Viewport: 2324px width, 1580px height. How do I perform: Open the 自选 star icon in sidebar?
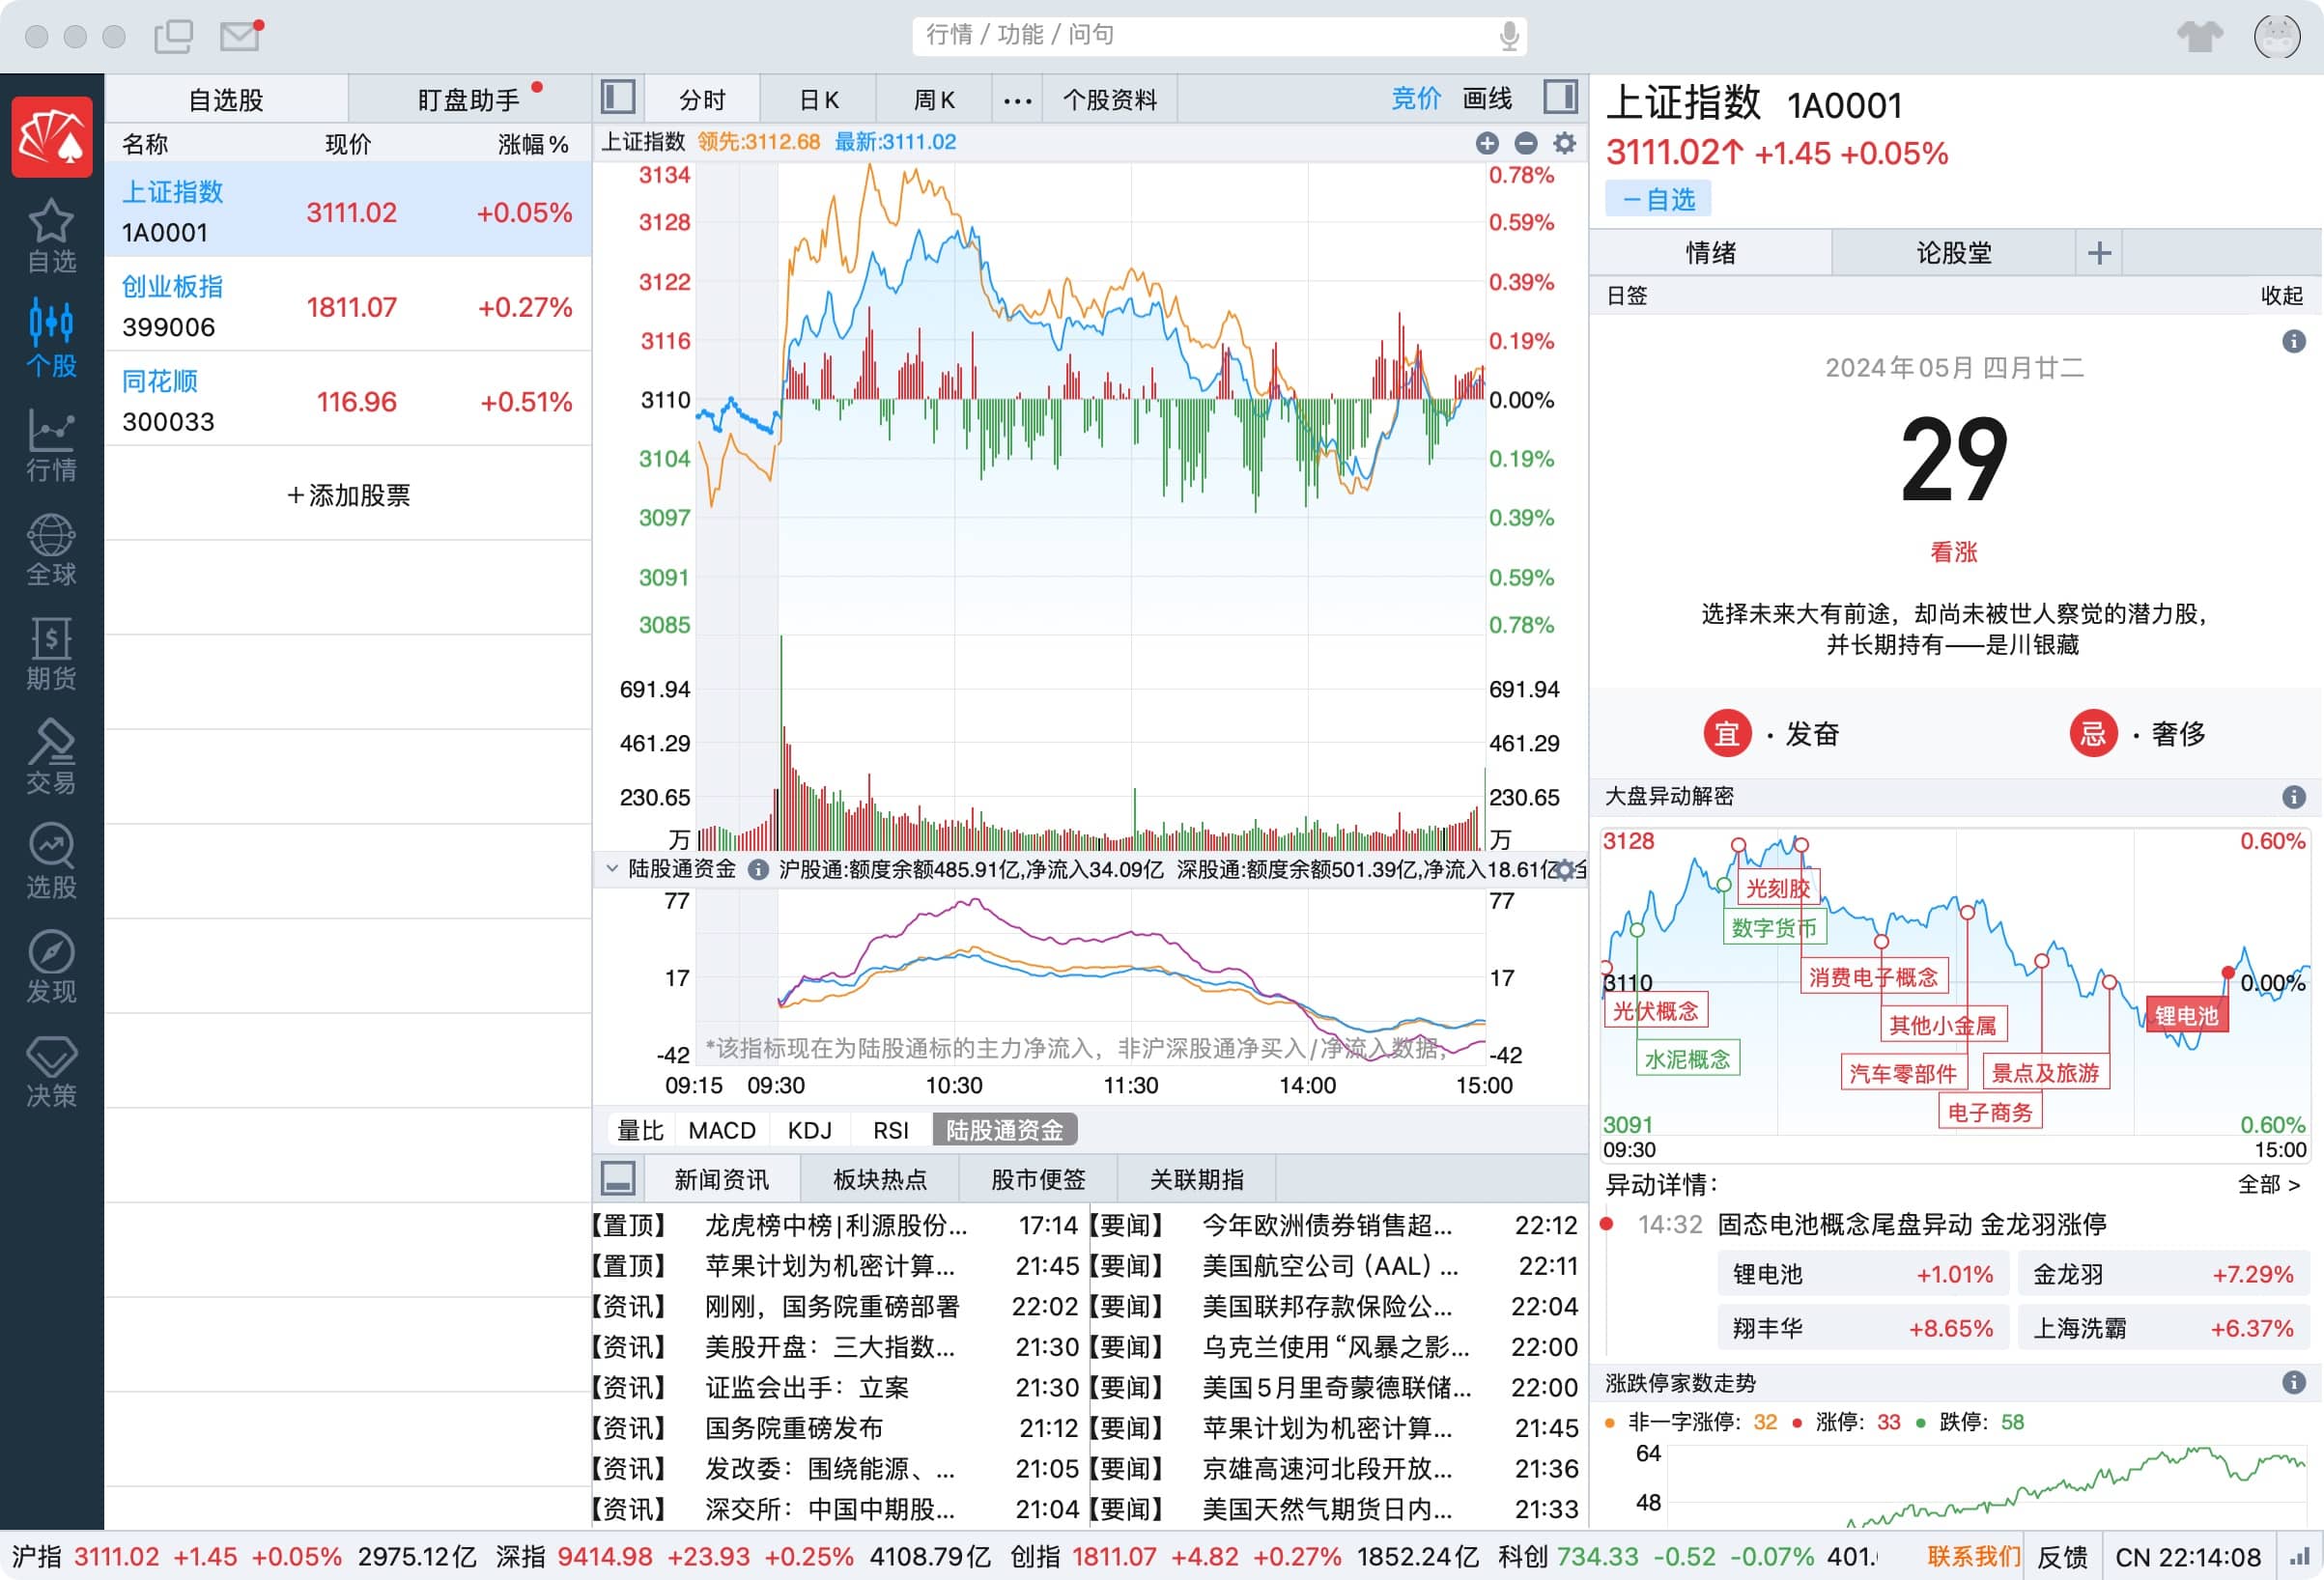(51, 236)
